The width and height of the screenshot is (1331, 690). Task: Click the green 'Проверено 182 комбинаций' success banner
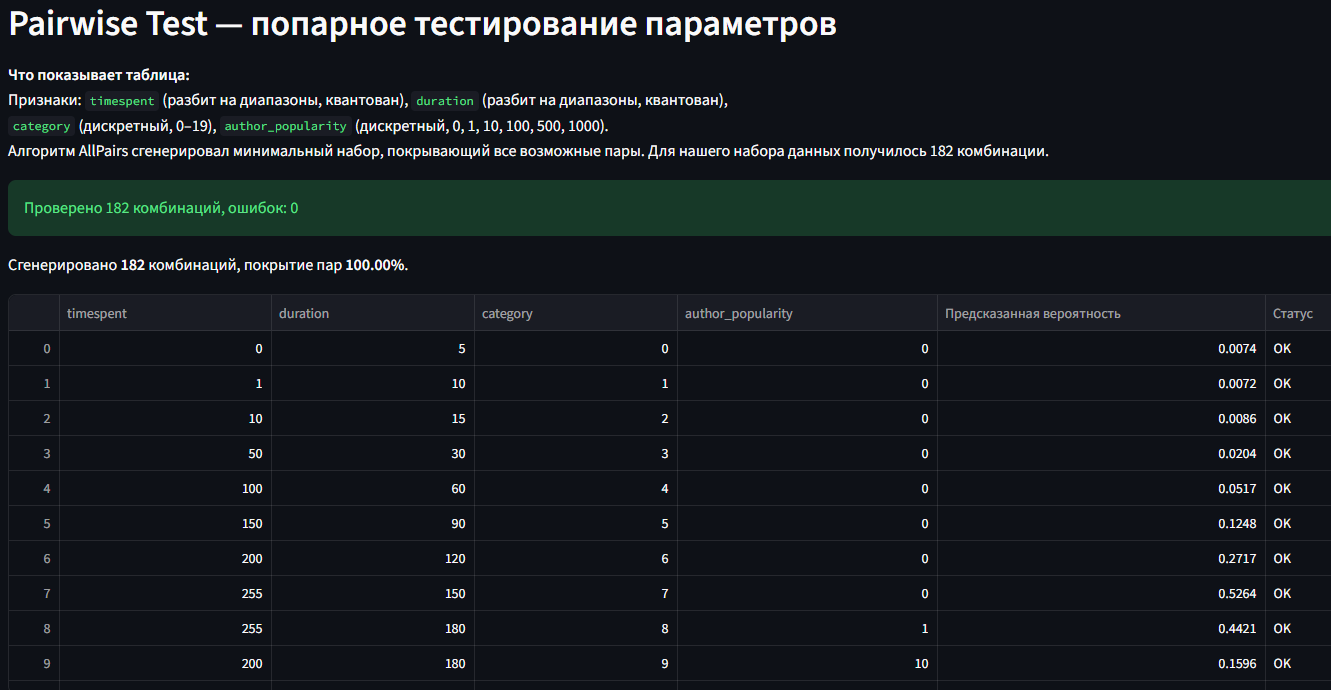(669, 208)
